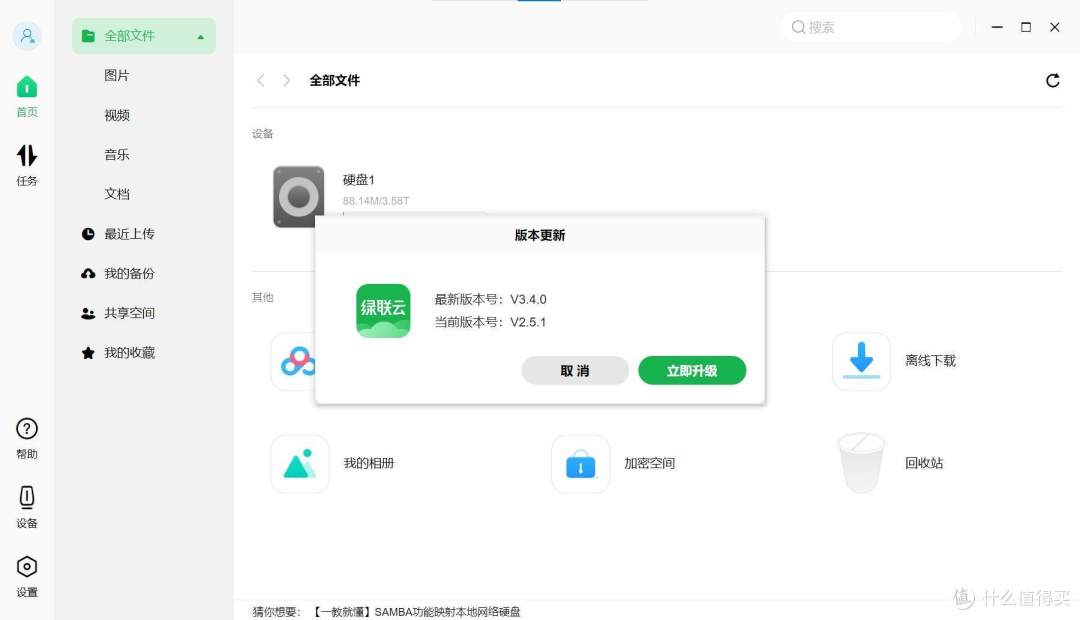Image resolution: width=1080 pixels, height=620 pixels.
Task: Open the 离线下载 download icon
Action: click(x=861, y=361)
